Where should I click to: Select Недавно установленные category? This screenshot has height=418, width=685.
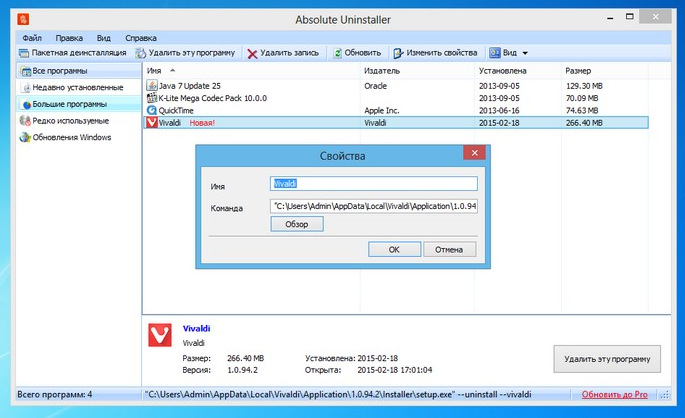point(79,87)
